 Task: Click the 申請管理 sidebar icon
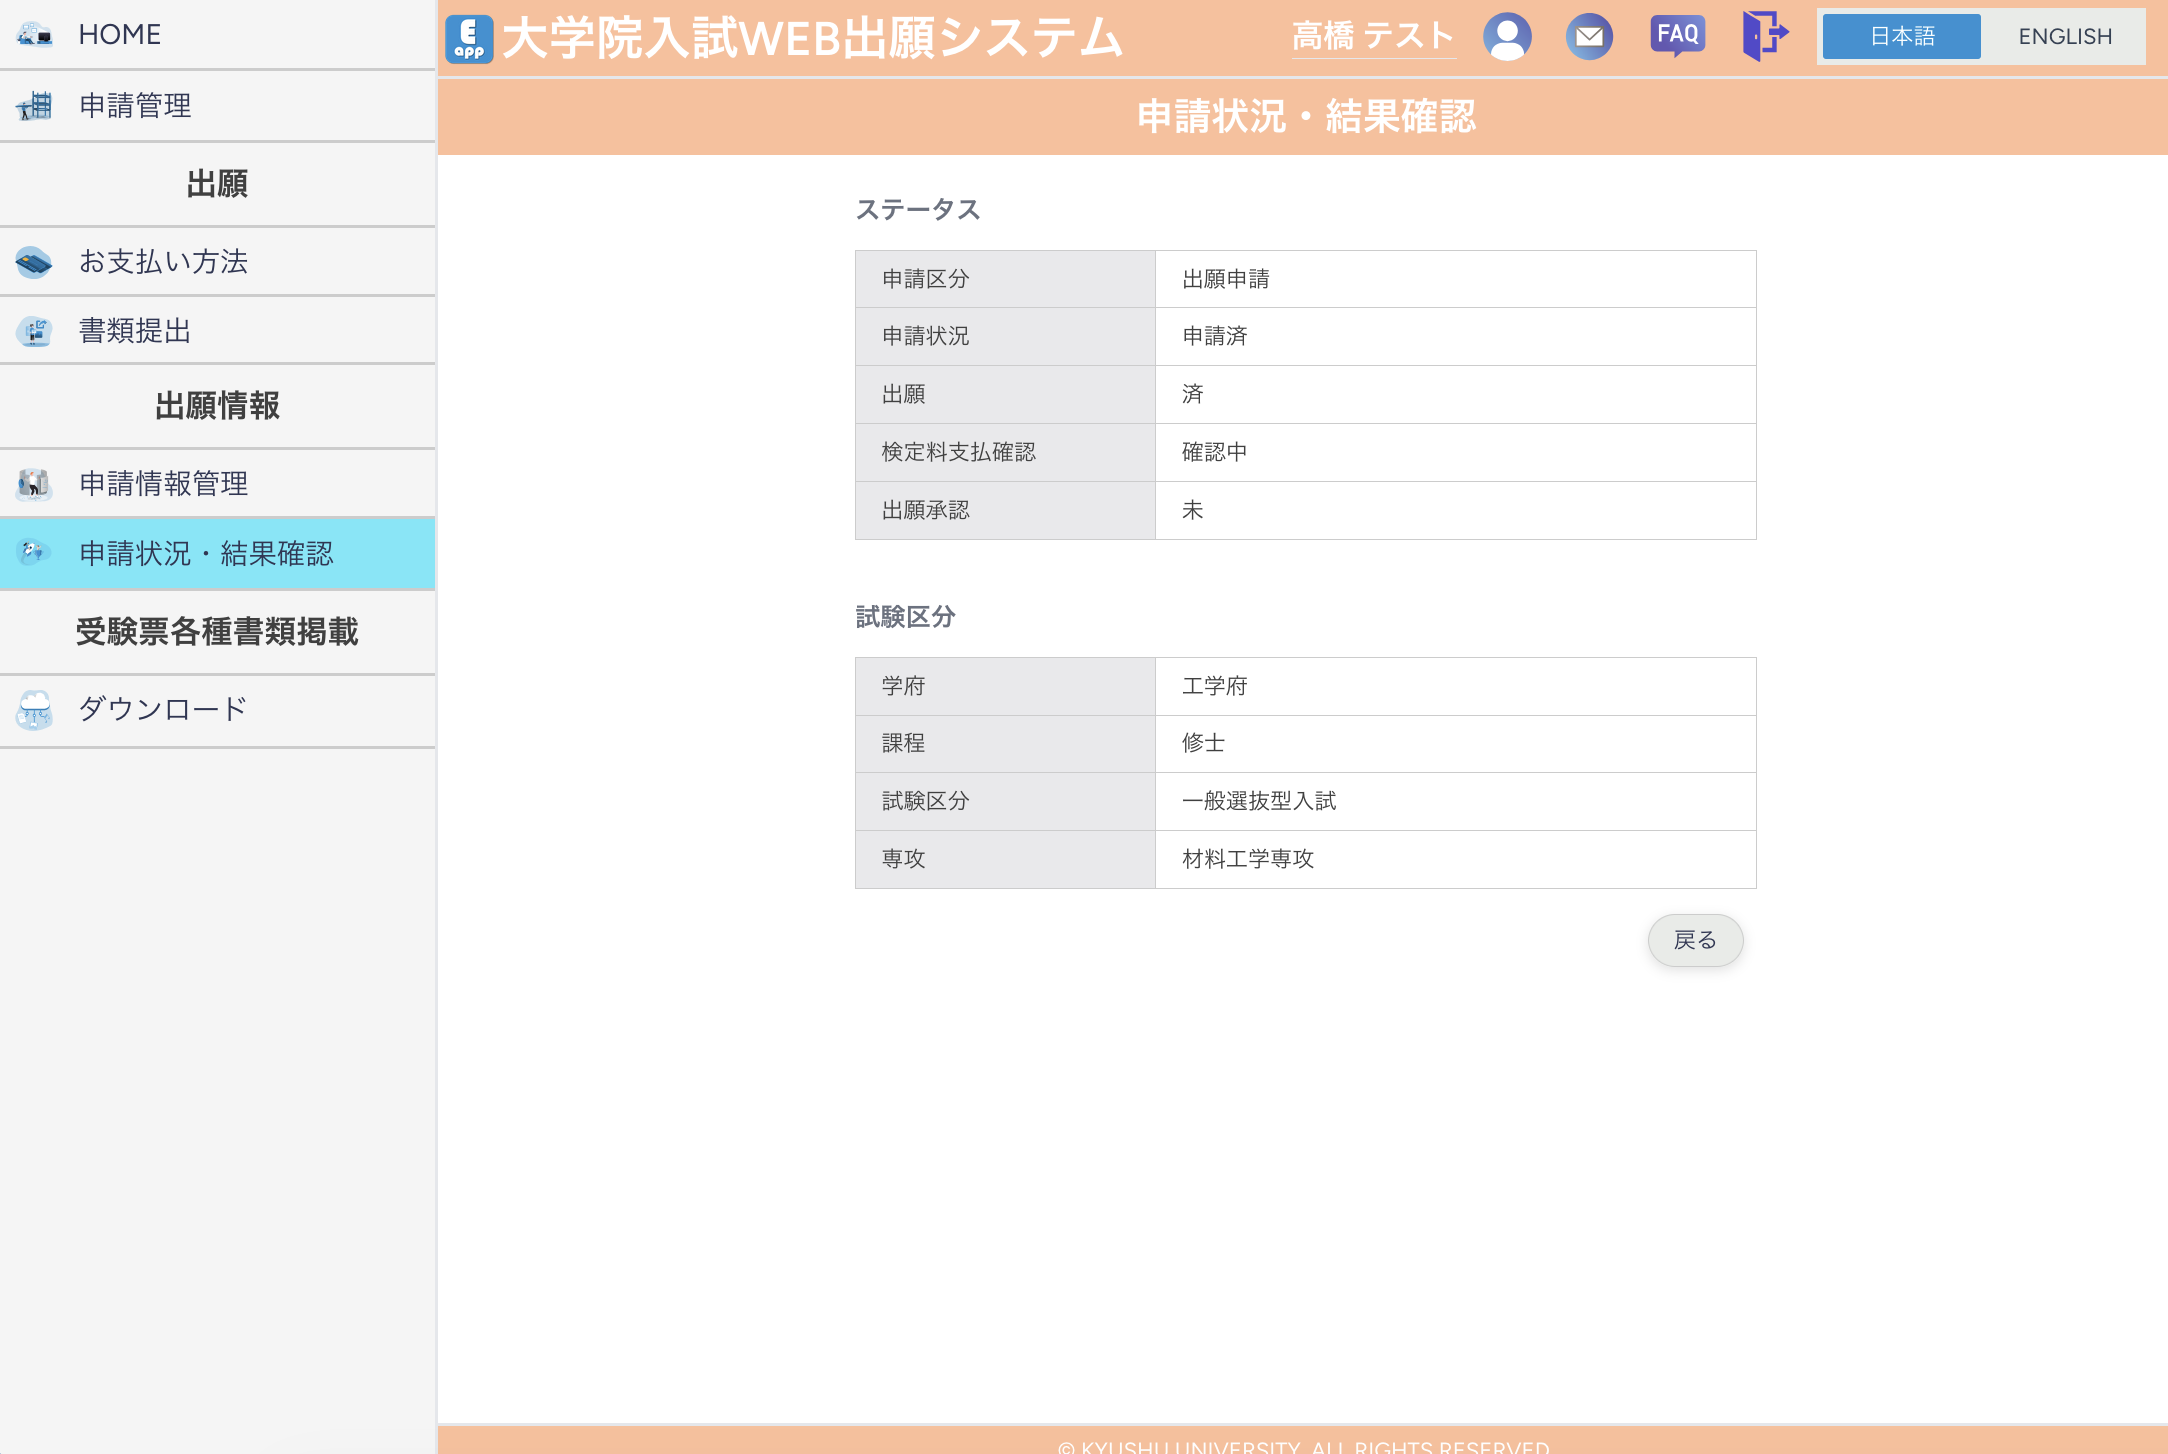click(34, 105)
